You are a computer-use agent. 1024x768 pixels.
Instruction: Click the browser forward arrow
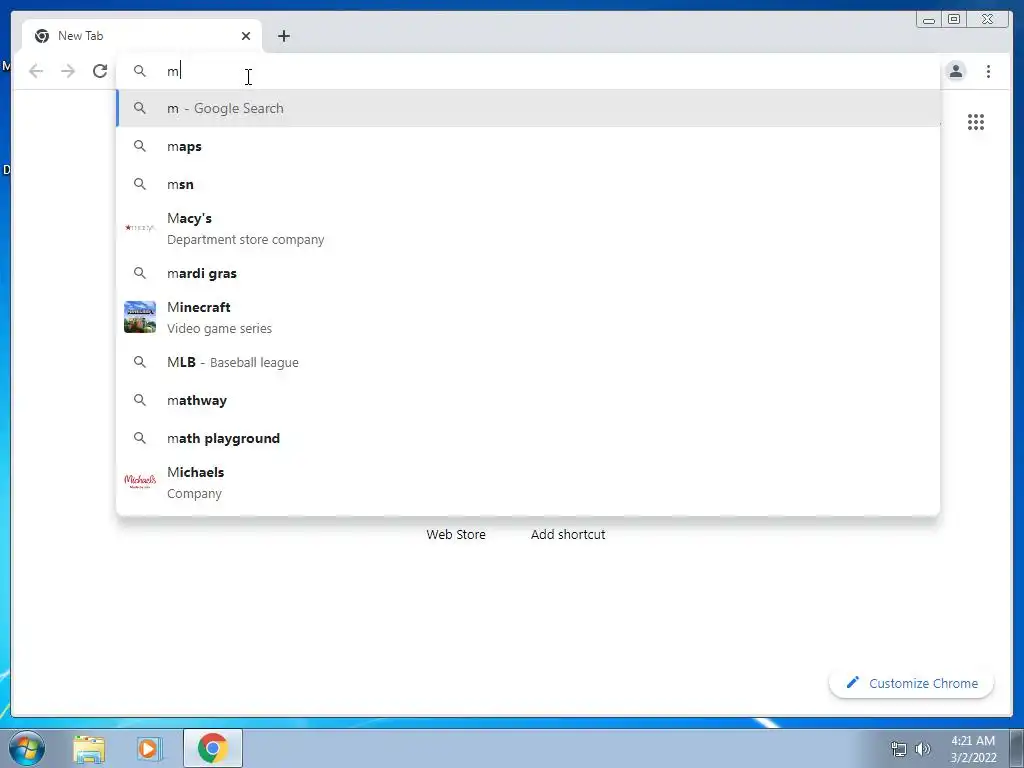click(68, 71)
